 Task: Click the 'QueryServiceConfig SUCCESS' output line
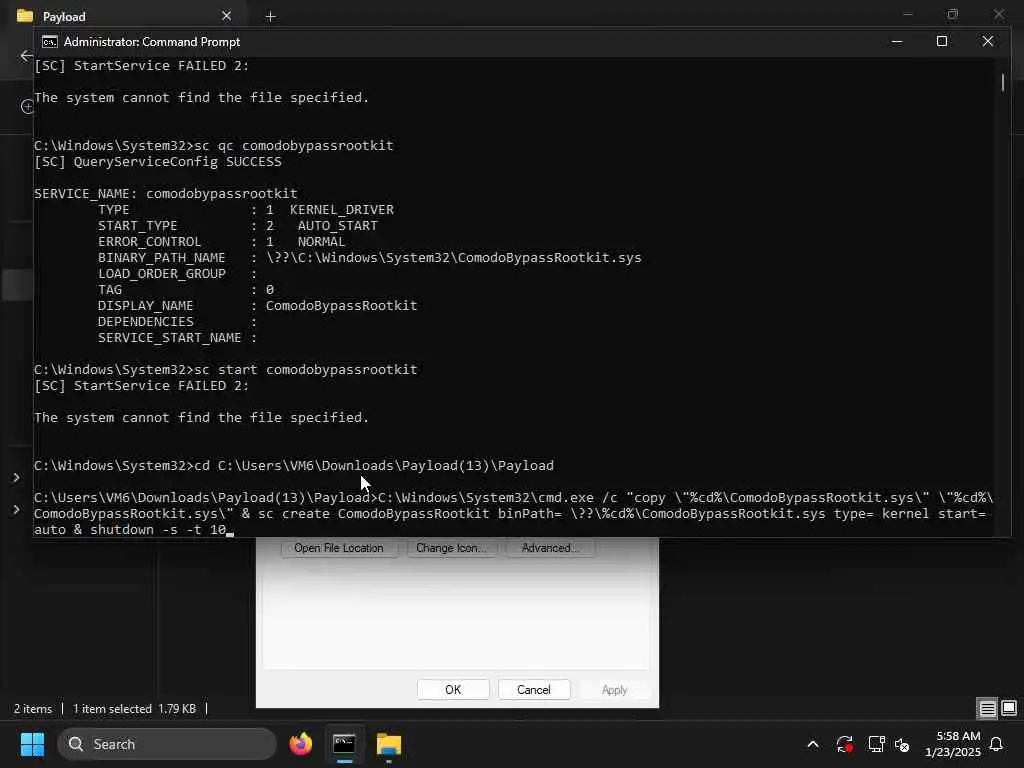point(157,161)
